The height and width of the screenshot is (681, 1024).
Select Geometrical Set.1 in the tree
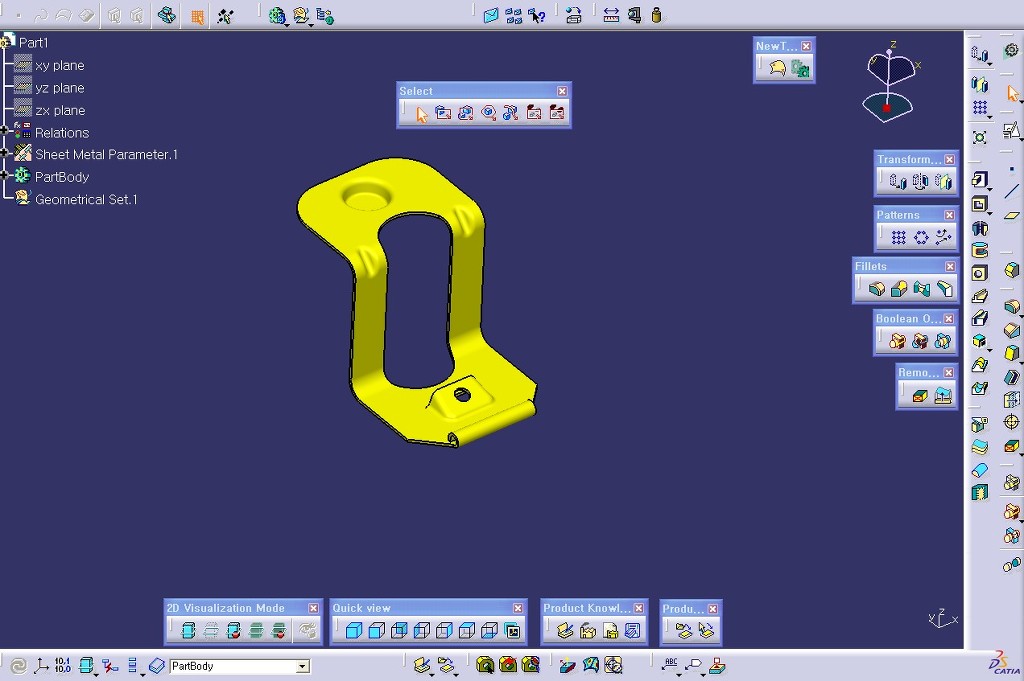point(86,199)
